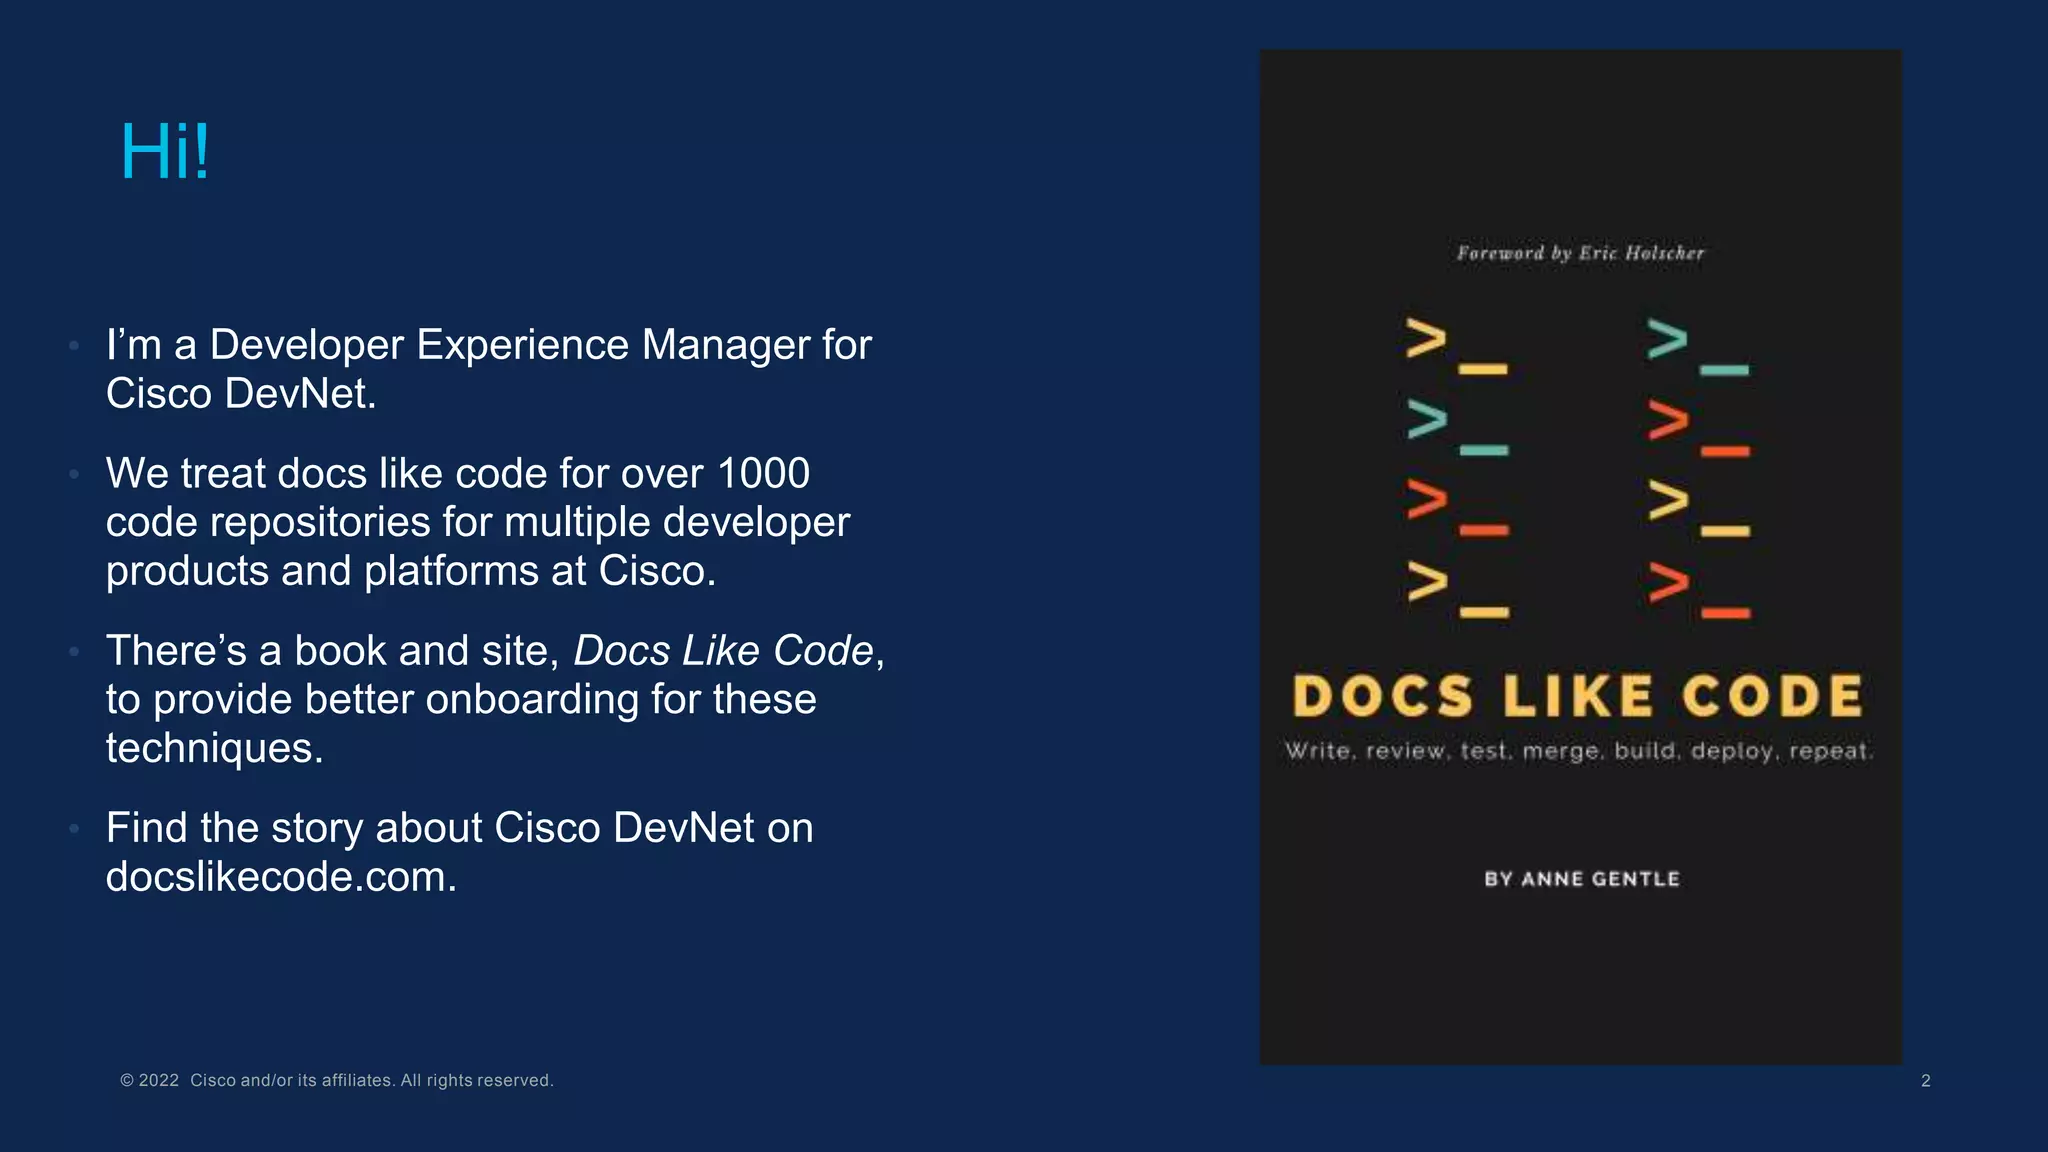
Task: Click the top-right teal terminal prompt icon
Action: click(x=1696, y=345)
